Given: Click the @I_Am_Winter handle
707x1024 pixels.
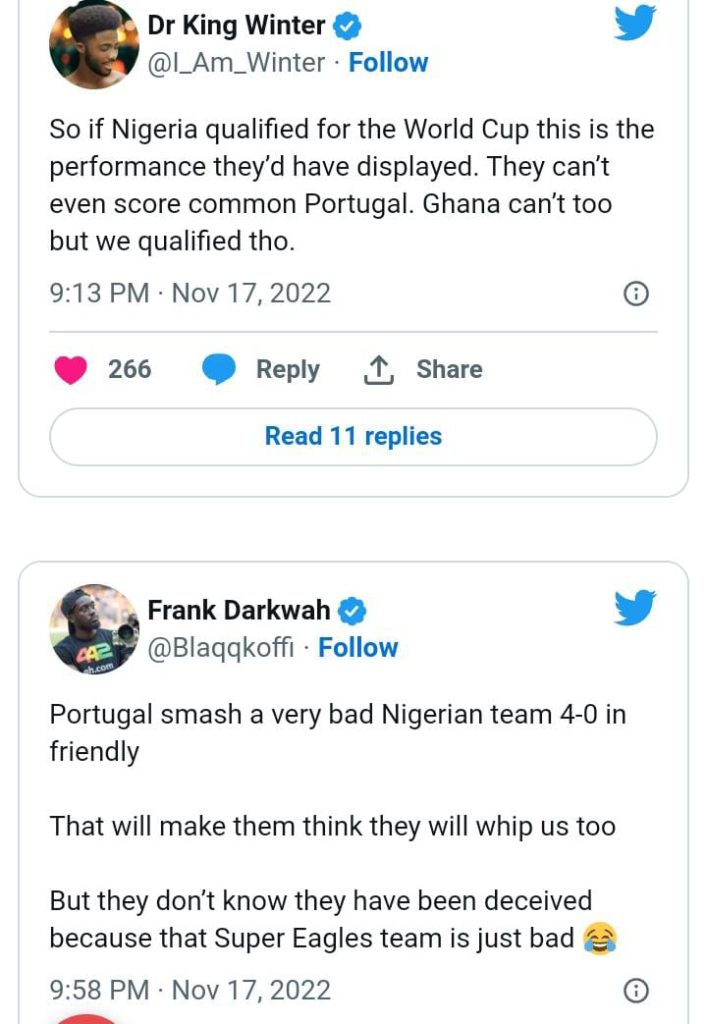Looking at the screenshot, I should click(236, 62).
